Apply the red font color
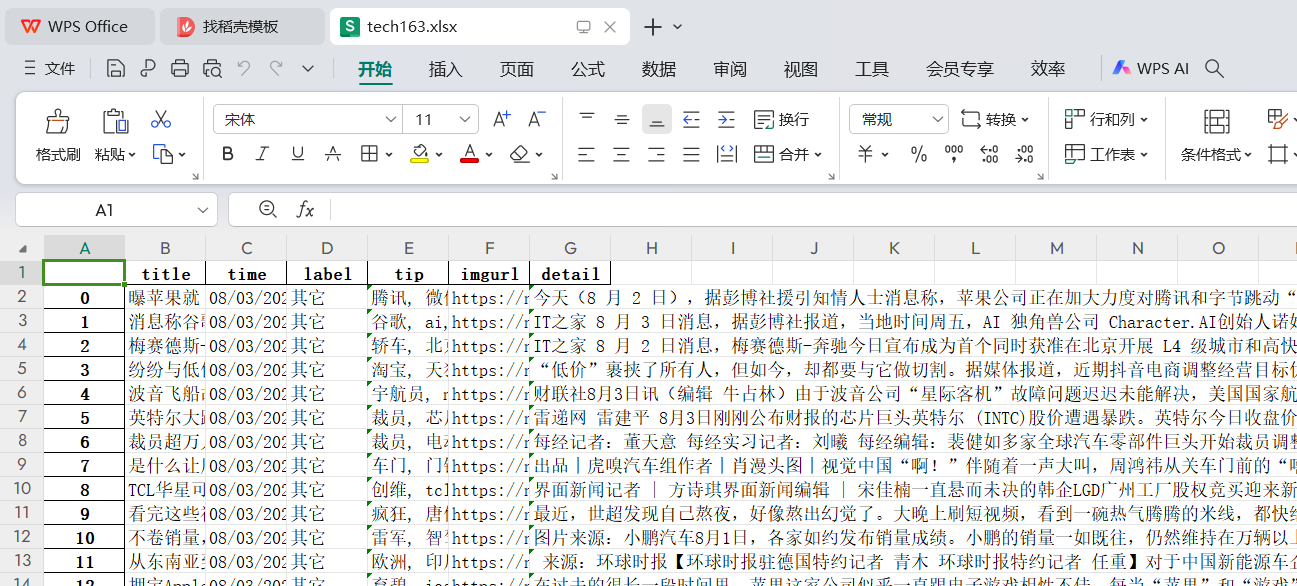Screen dimensions: 1297x586 pyautogui.click(x=470, y=154)
